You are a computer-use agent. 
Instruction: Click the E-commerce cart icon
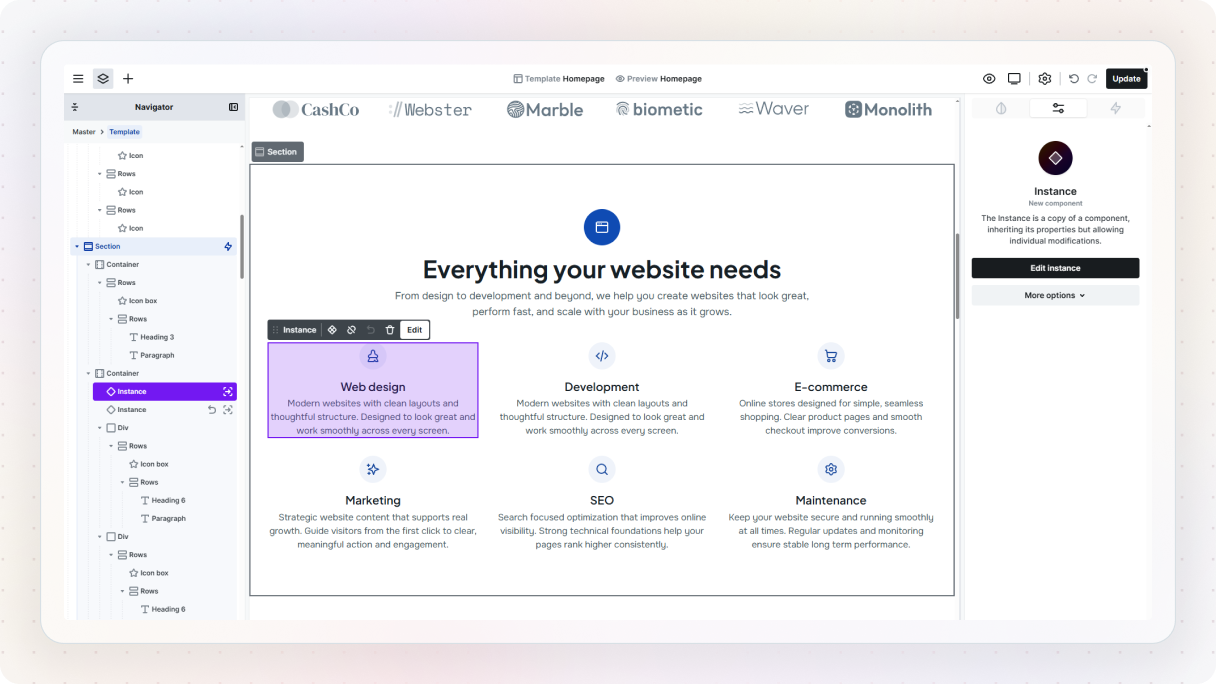pos(830,356)
